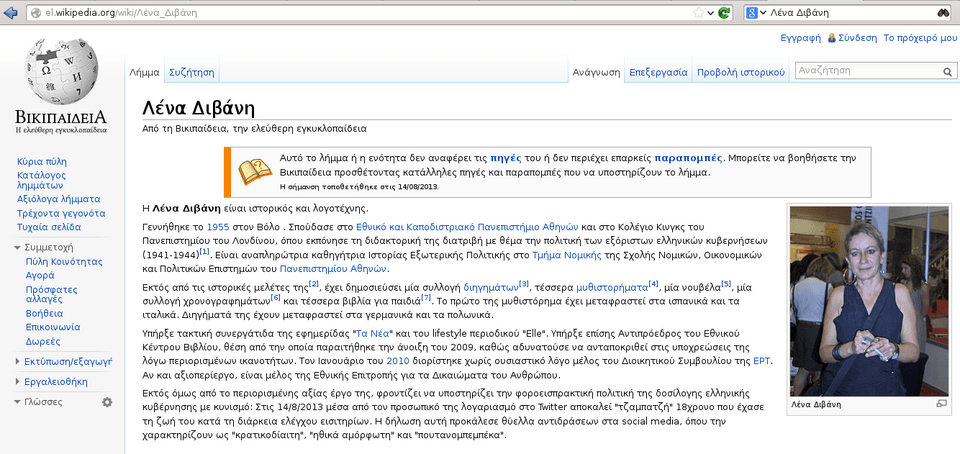Open the address bar history dropdown arrow
The height and width of the screenshot is (454, 960).
711,13
